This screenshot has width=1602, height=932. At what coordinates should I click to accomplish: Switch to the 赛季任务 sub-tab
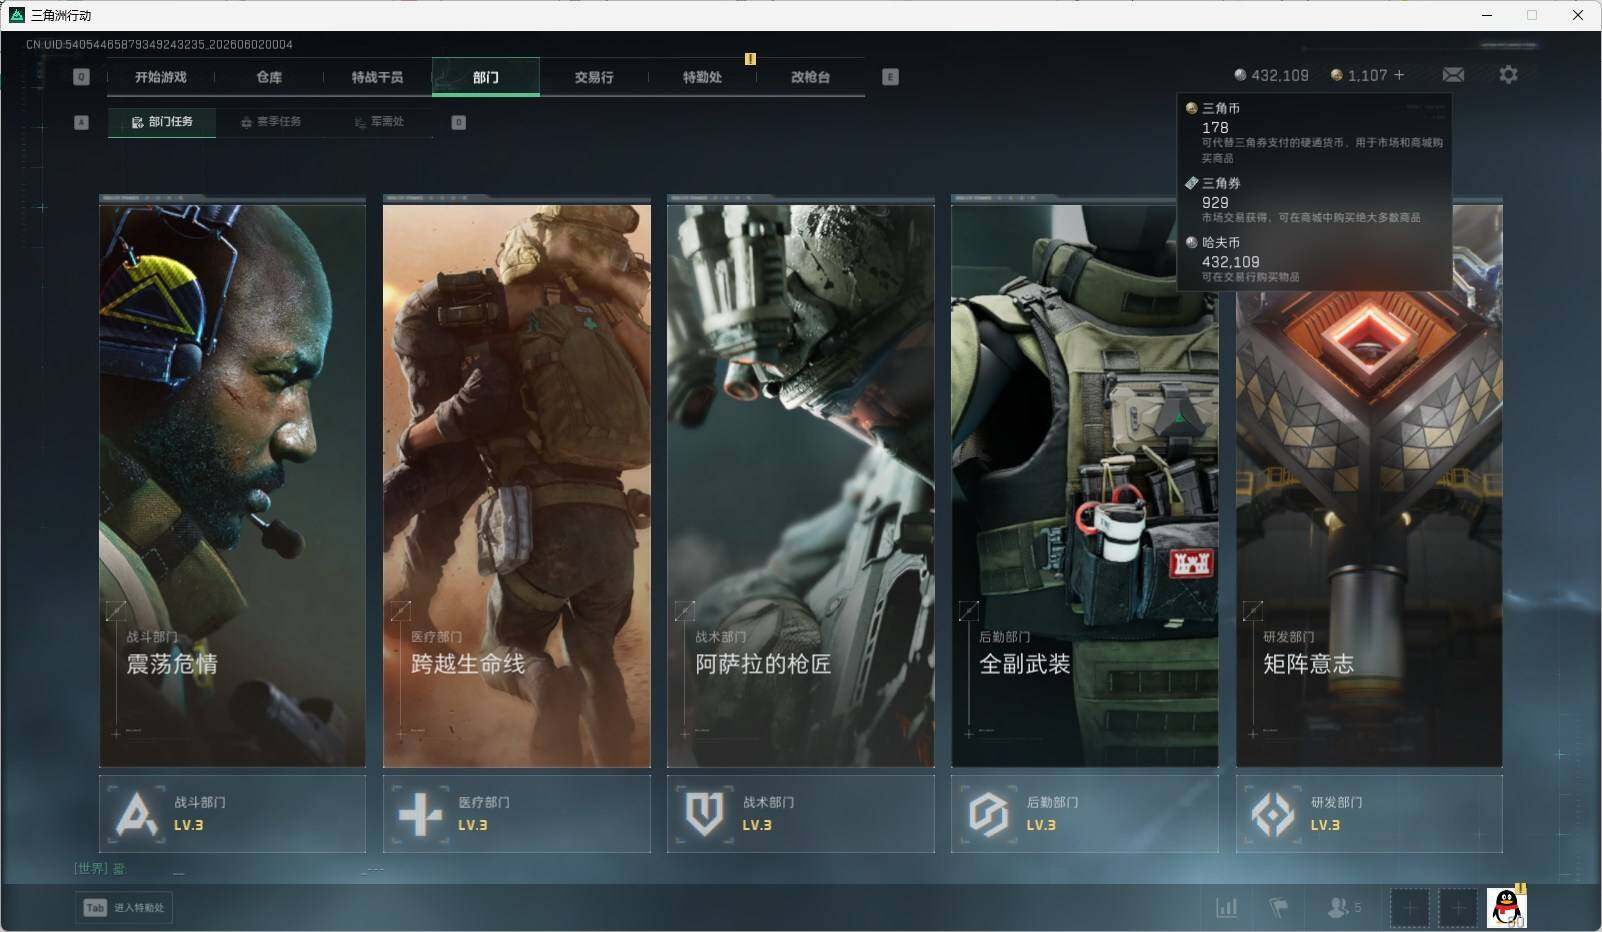coord(271,122)
